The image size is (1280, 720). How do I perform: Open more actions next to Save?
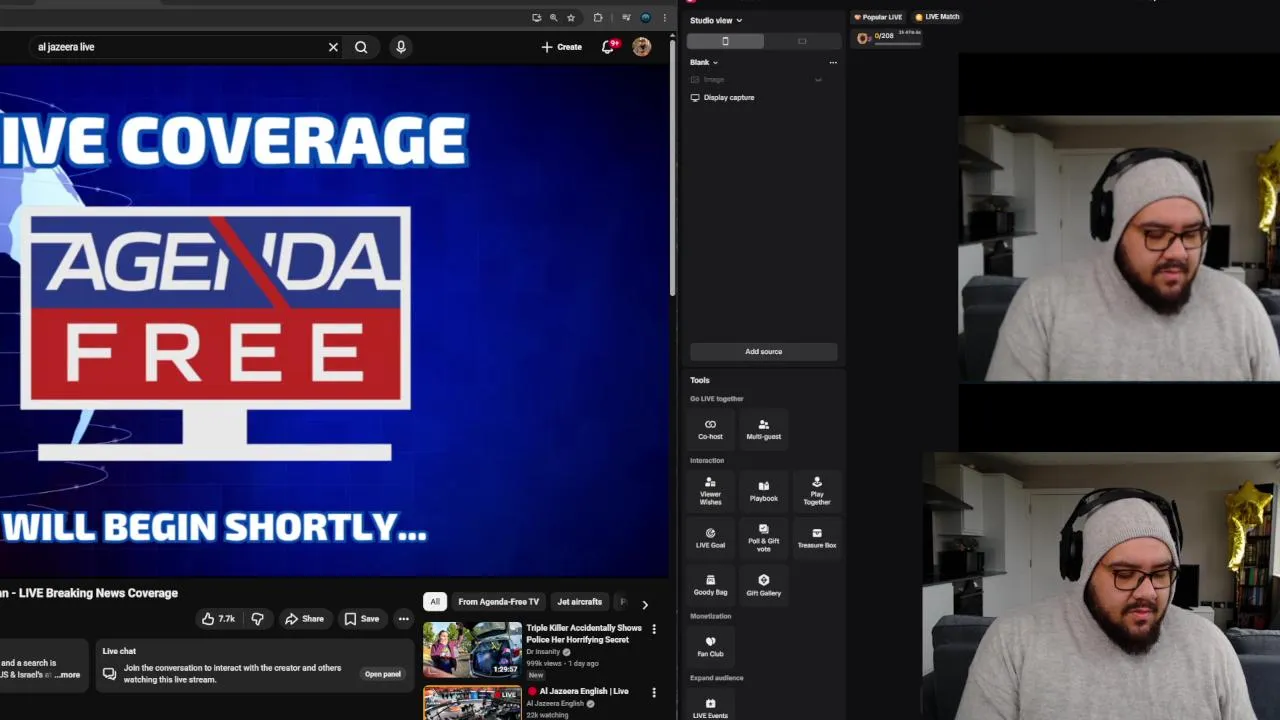(x=403, y=619)
